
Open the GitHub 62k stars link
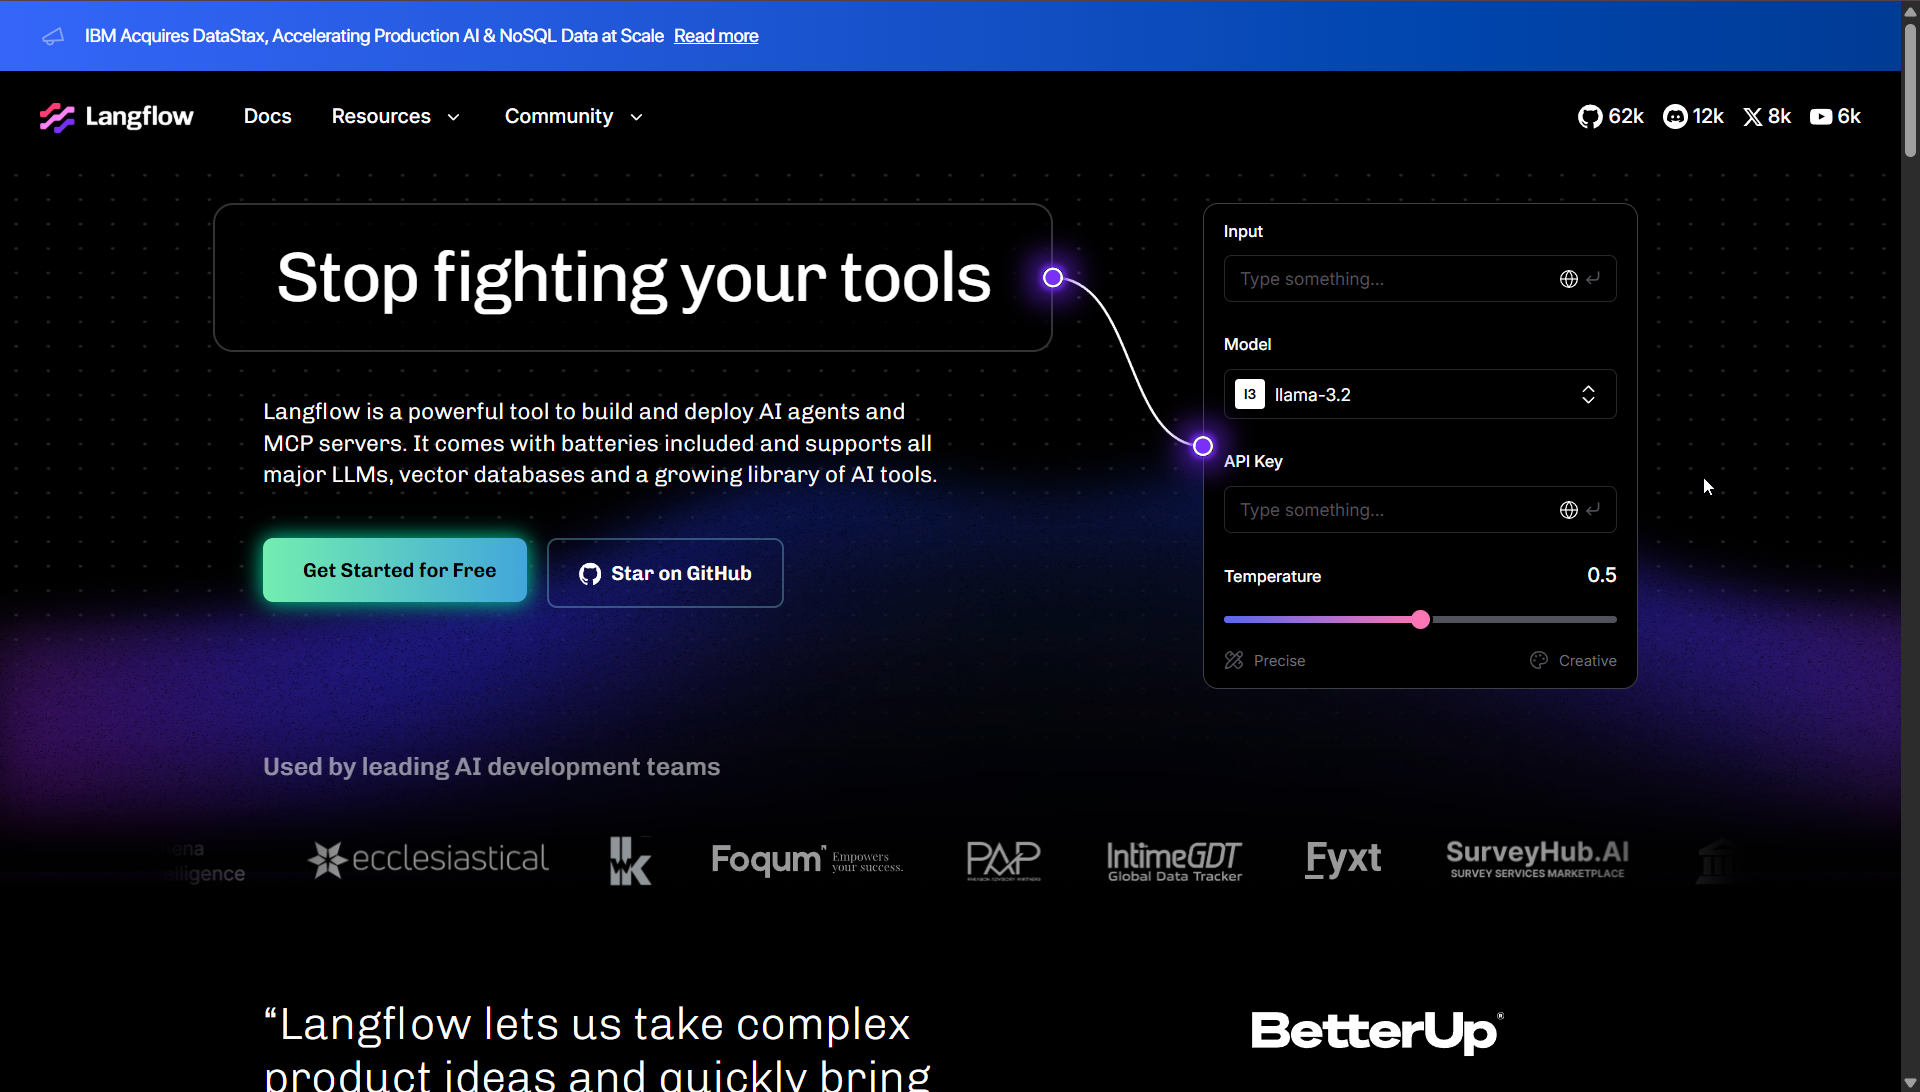pyautogui.click(x=1610, y=116)
